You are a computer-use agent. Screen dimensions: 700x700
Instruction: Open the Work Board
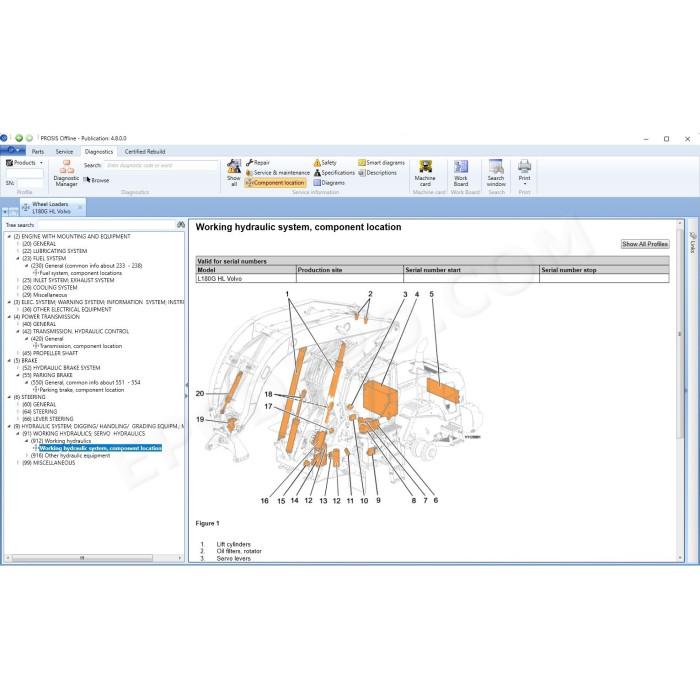(461, 173)
